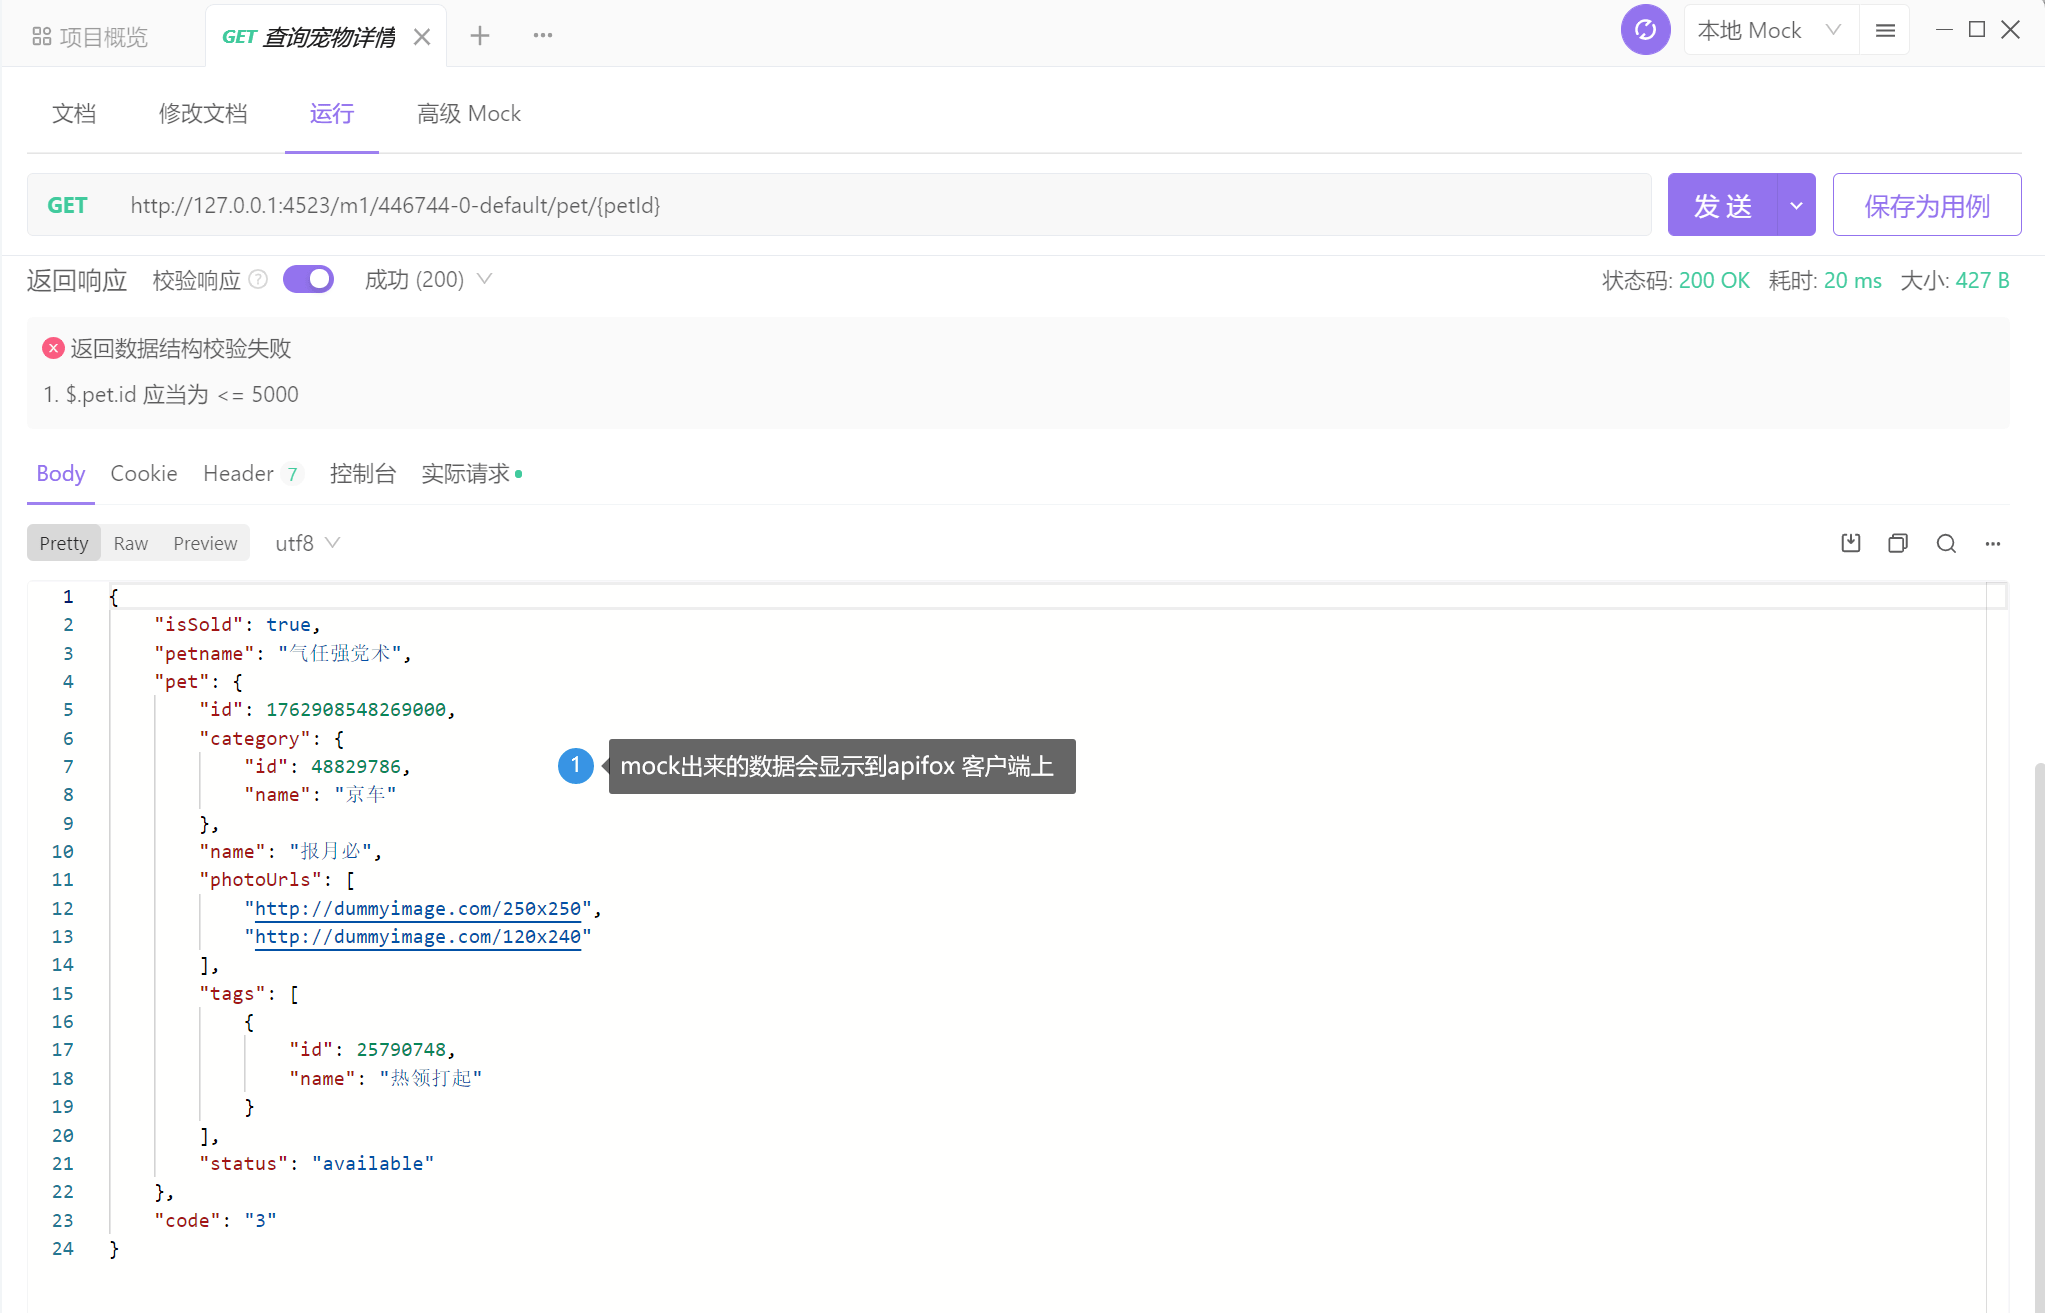The height and width of the screenshot is (1313, 2045).
Task: Open a new request tab with plus icon
Action: 480,35
